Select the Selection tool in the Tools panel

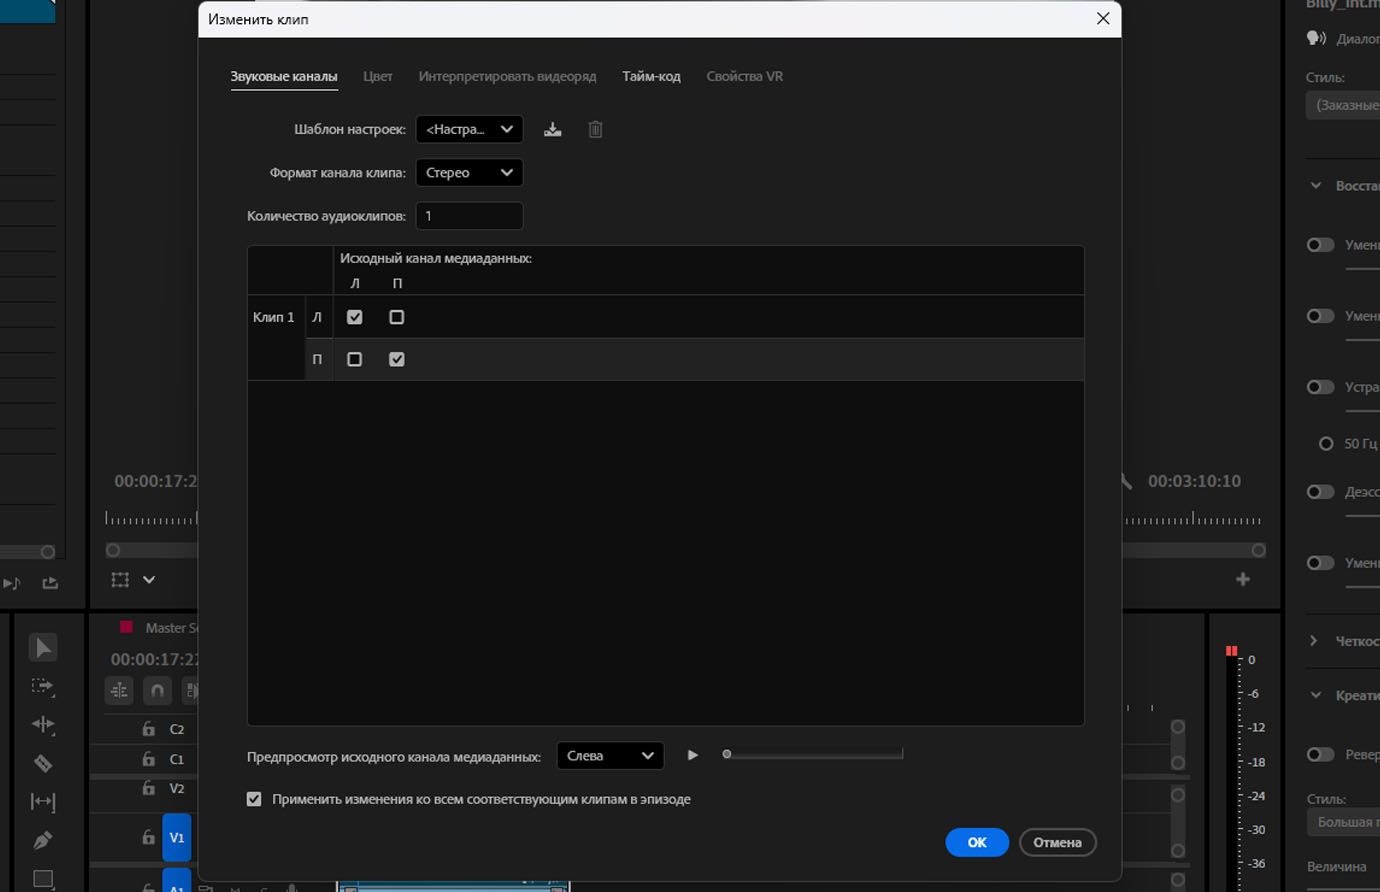tap(42, 647)
